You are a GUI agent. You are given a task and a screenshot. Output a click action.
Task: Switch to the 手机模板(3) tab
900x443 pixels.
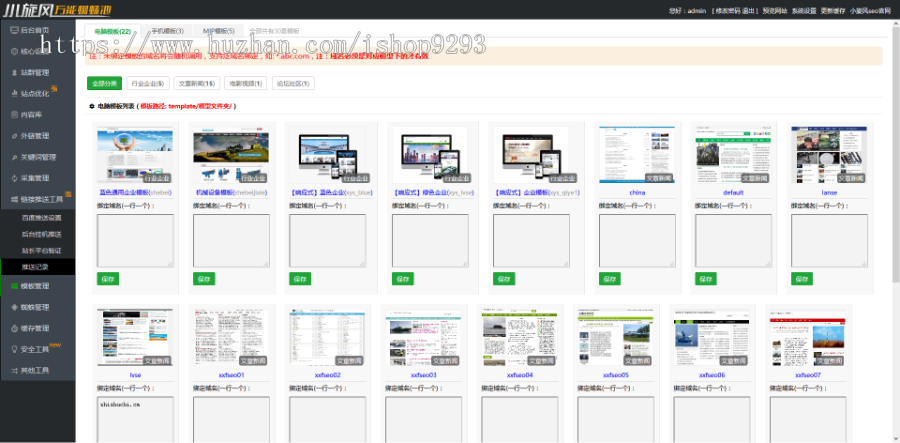click(x=168, y=32)
